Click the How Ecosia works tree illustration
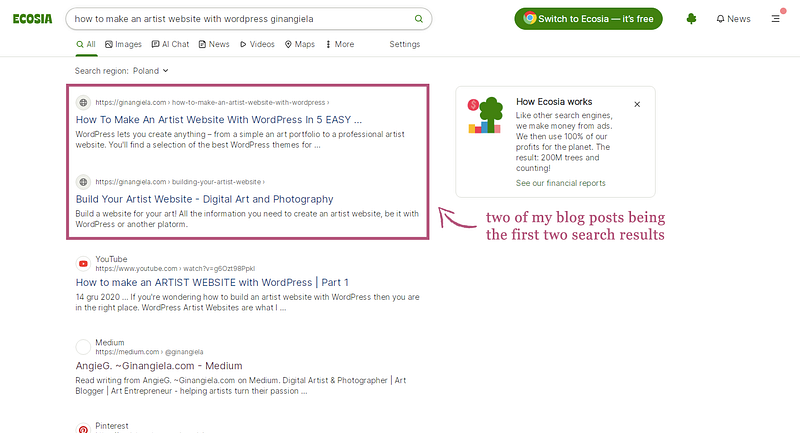Viewport: 800px width, 433px height. pos(485,115)
